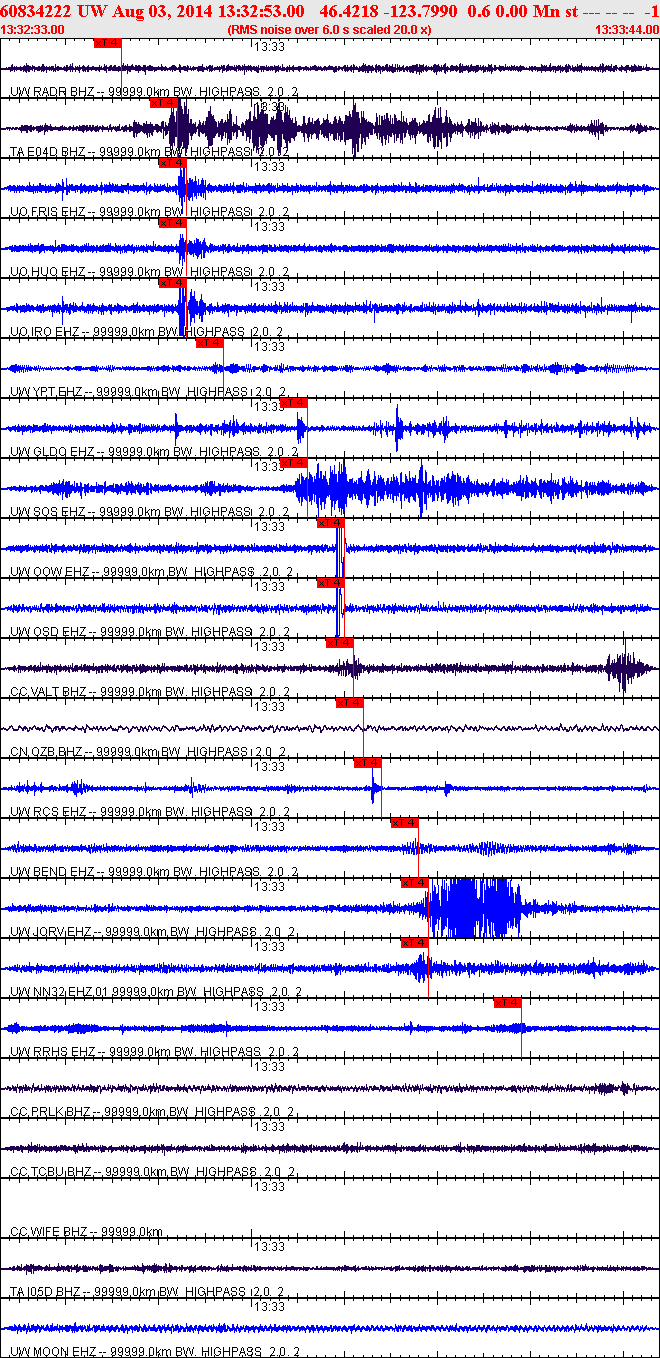Click the red pick marker on the SQS trace
The width and height of the screenshot is (660, 1358).
pos(293,463)
